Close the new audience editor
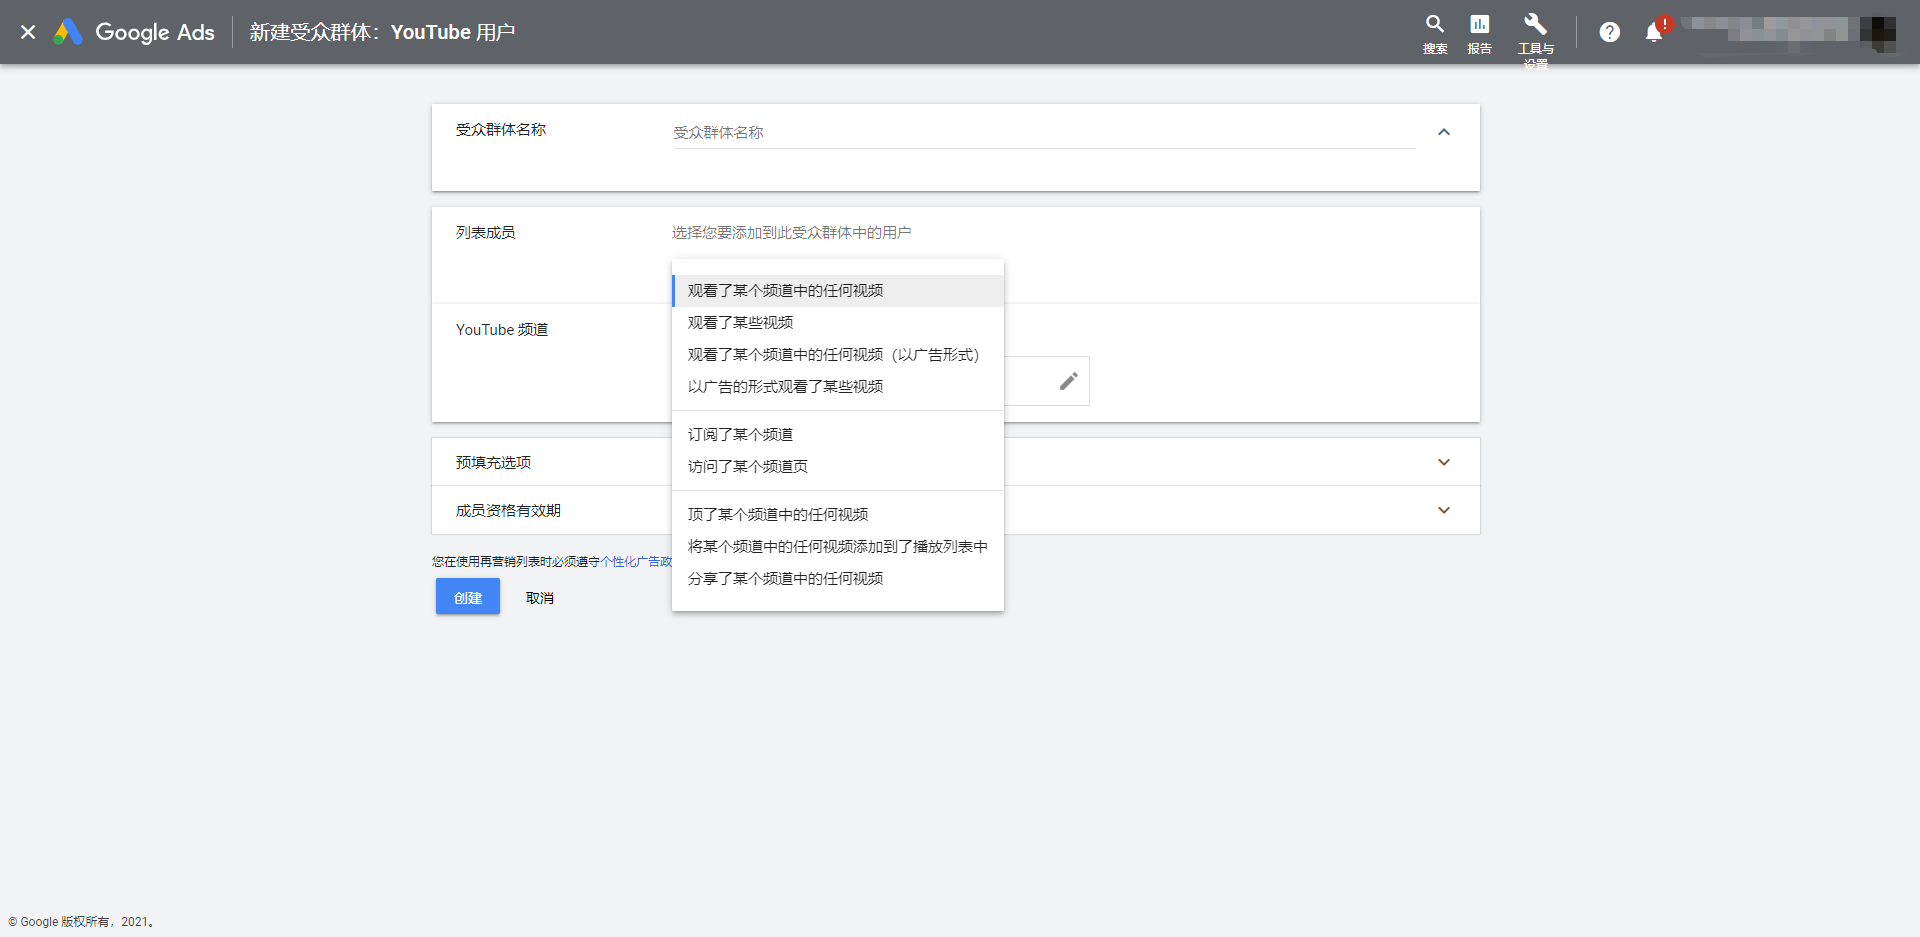This screenshot has width=1920, height=937. 28,32
